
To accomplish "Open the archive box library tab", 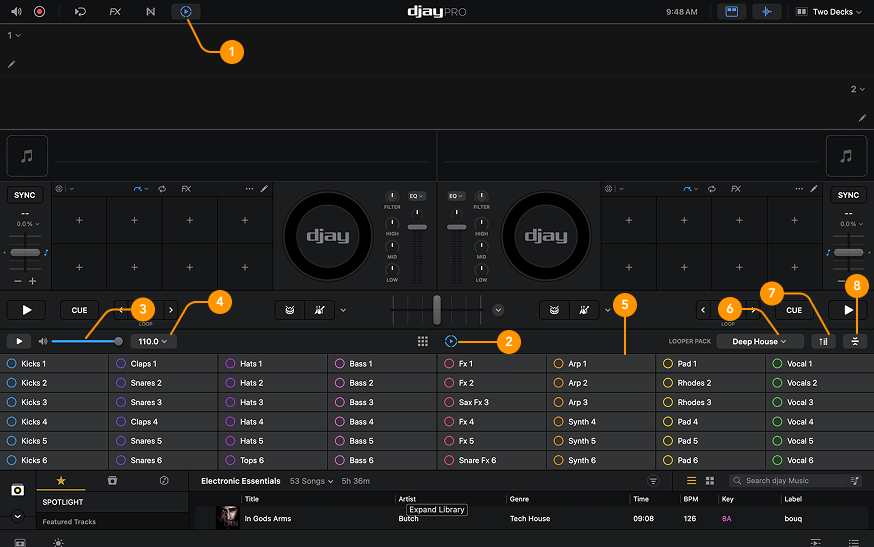I will [x=112, y=481].
